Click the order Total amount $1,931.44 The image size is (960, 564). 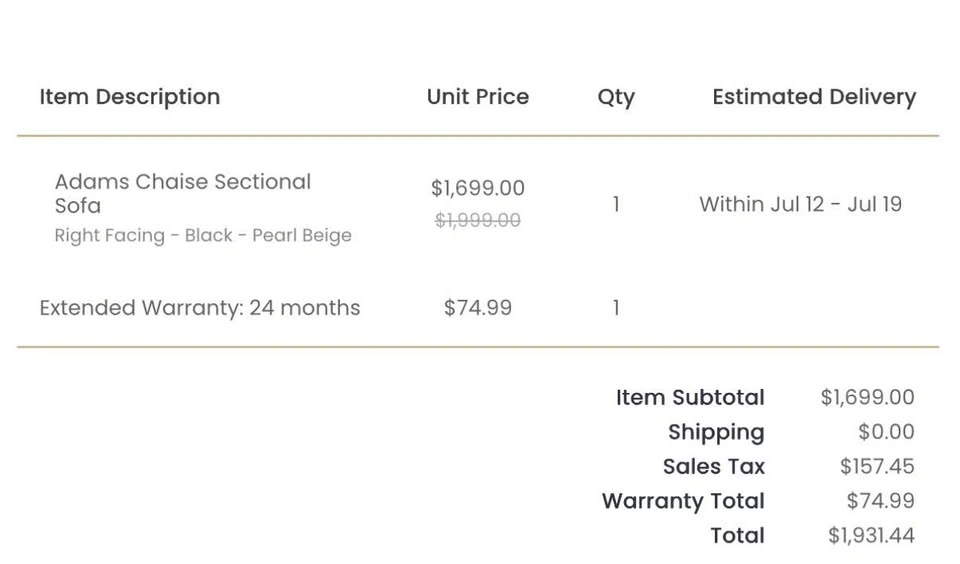(870, 535)
